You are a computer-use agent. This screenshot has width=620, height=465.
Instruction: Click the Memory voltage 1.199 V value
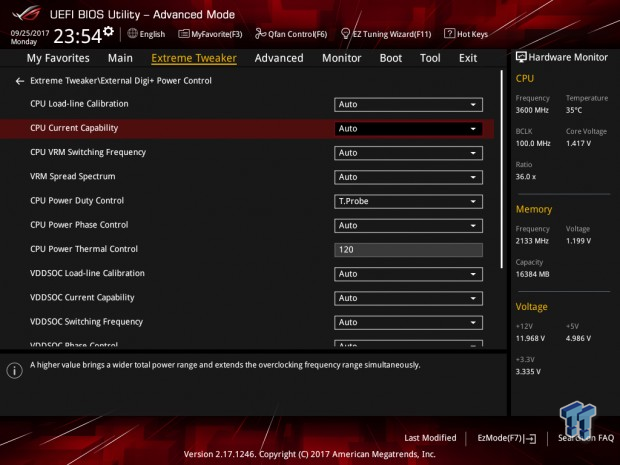(x=578, y=241)
